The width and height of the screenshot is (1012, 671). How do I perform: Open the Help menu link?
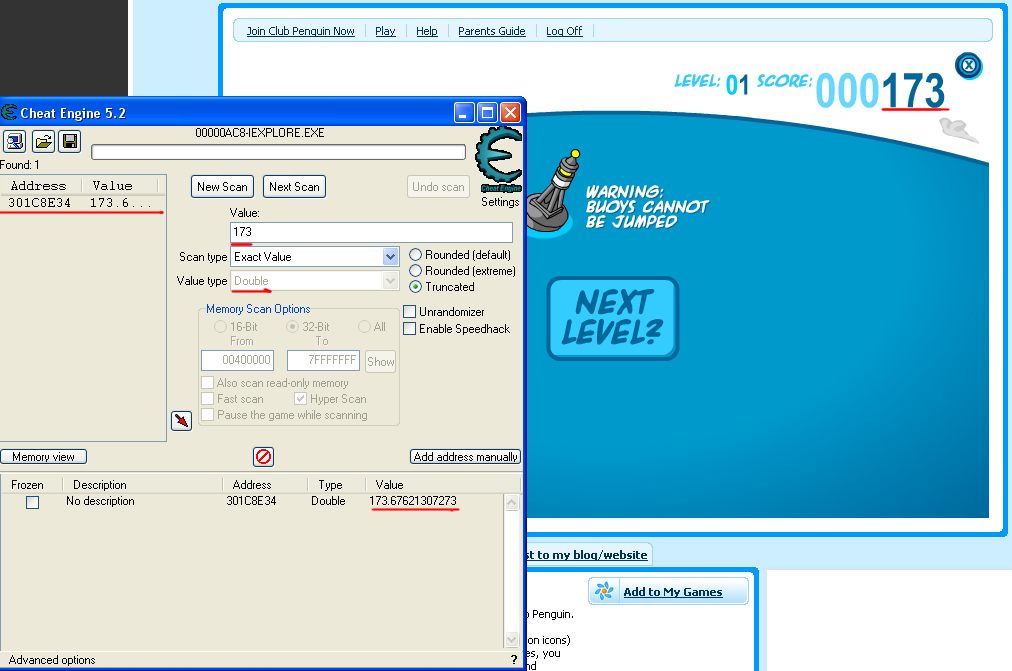click(427, 31)
